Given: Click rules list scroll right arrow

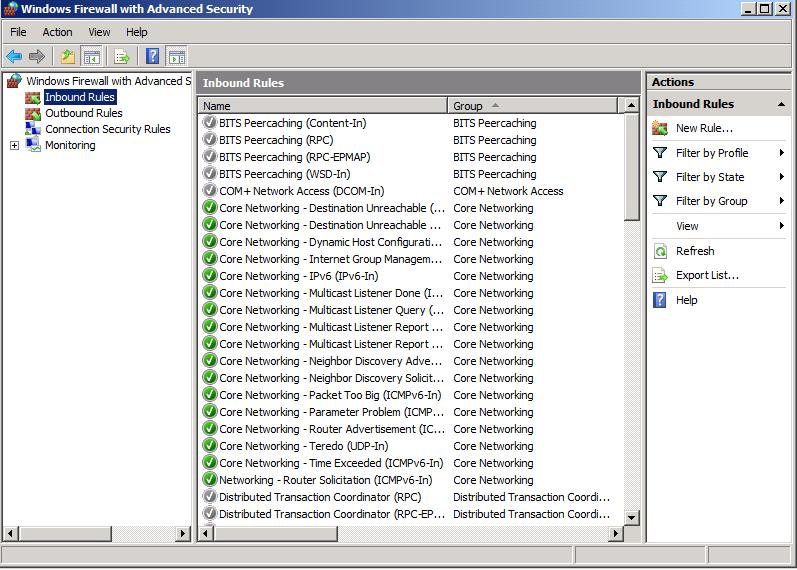Looking at the screenshot, I should [616, 533].
